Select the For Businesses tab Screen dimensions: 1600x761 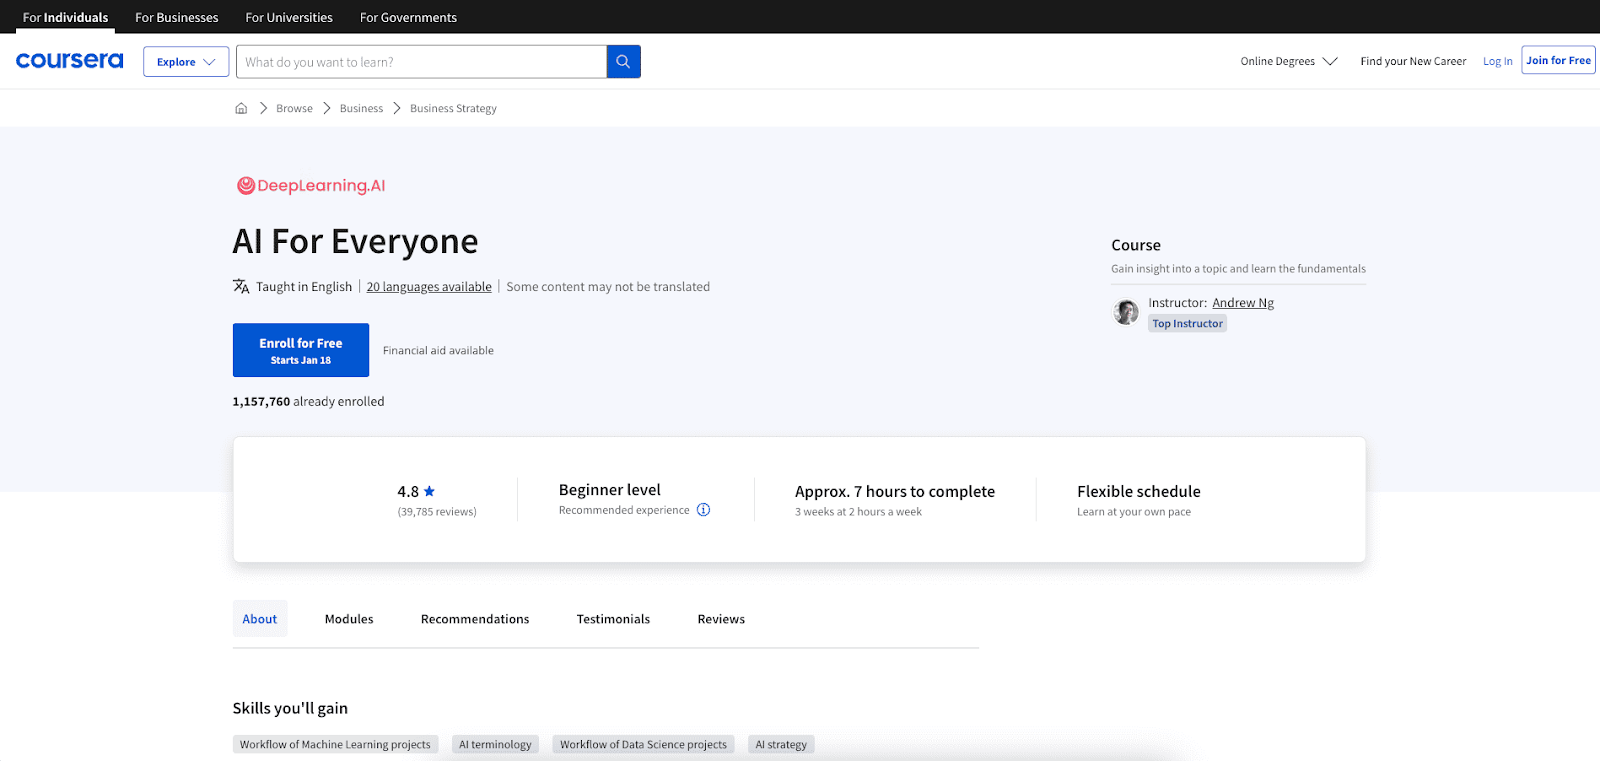point(177,17)
